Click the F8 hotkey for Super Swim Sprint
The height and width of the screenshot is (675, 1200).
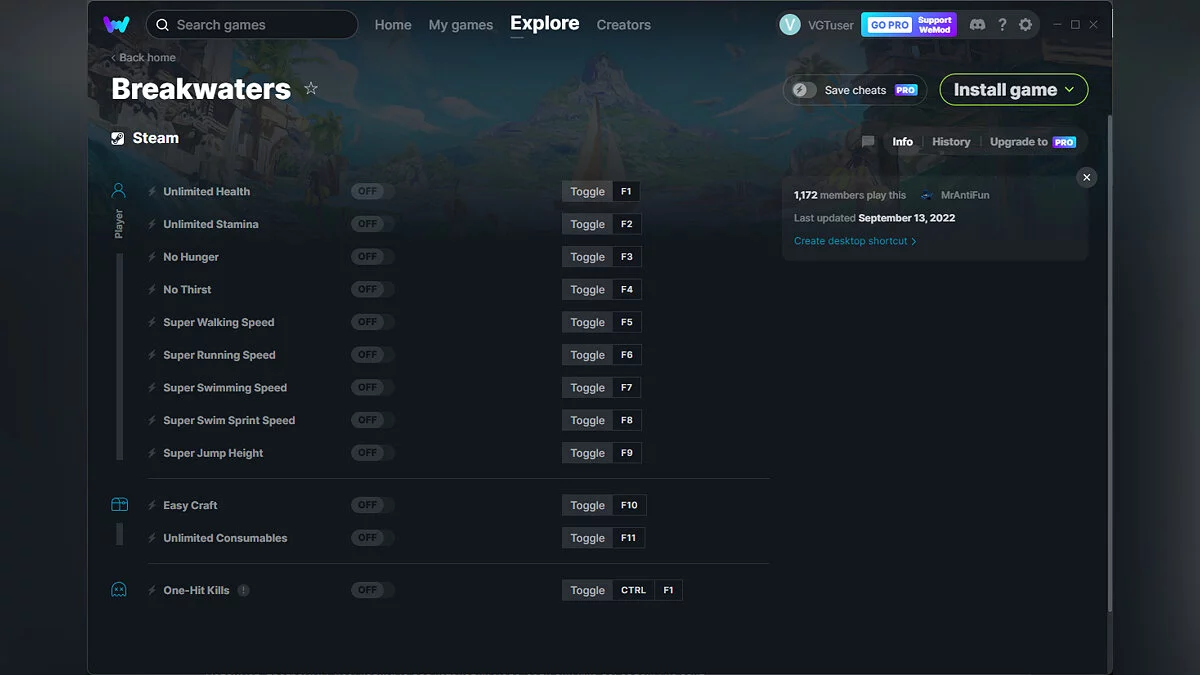[x=627, y=420]
